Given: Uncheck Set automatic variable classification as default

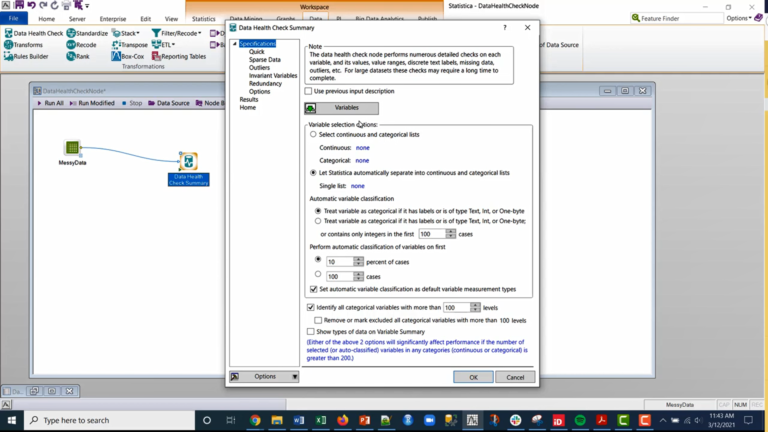Looking at the screenshot, I should [x=313, y=289].
